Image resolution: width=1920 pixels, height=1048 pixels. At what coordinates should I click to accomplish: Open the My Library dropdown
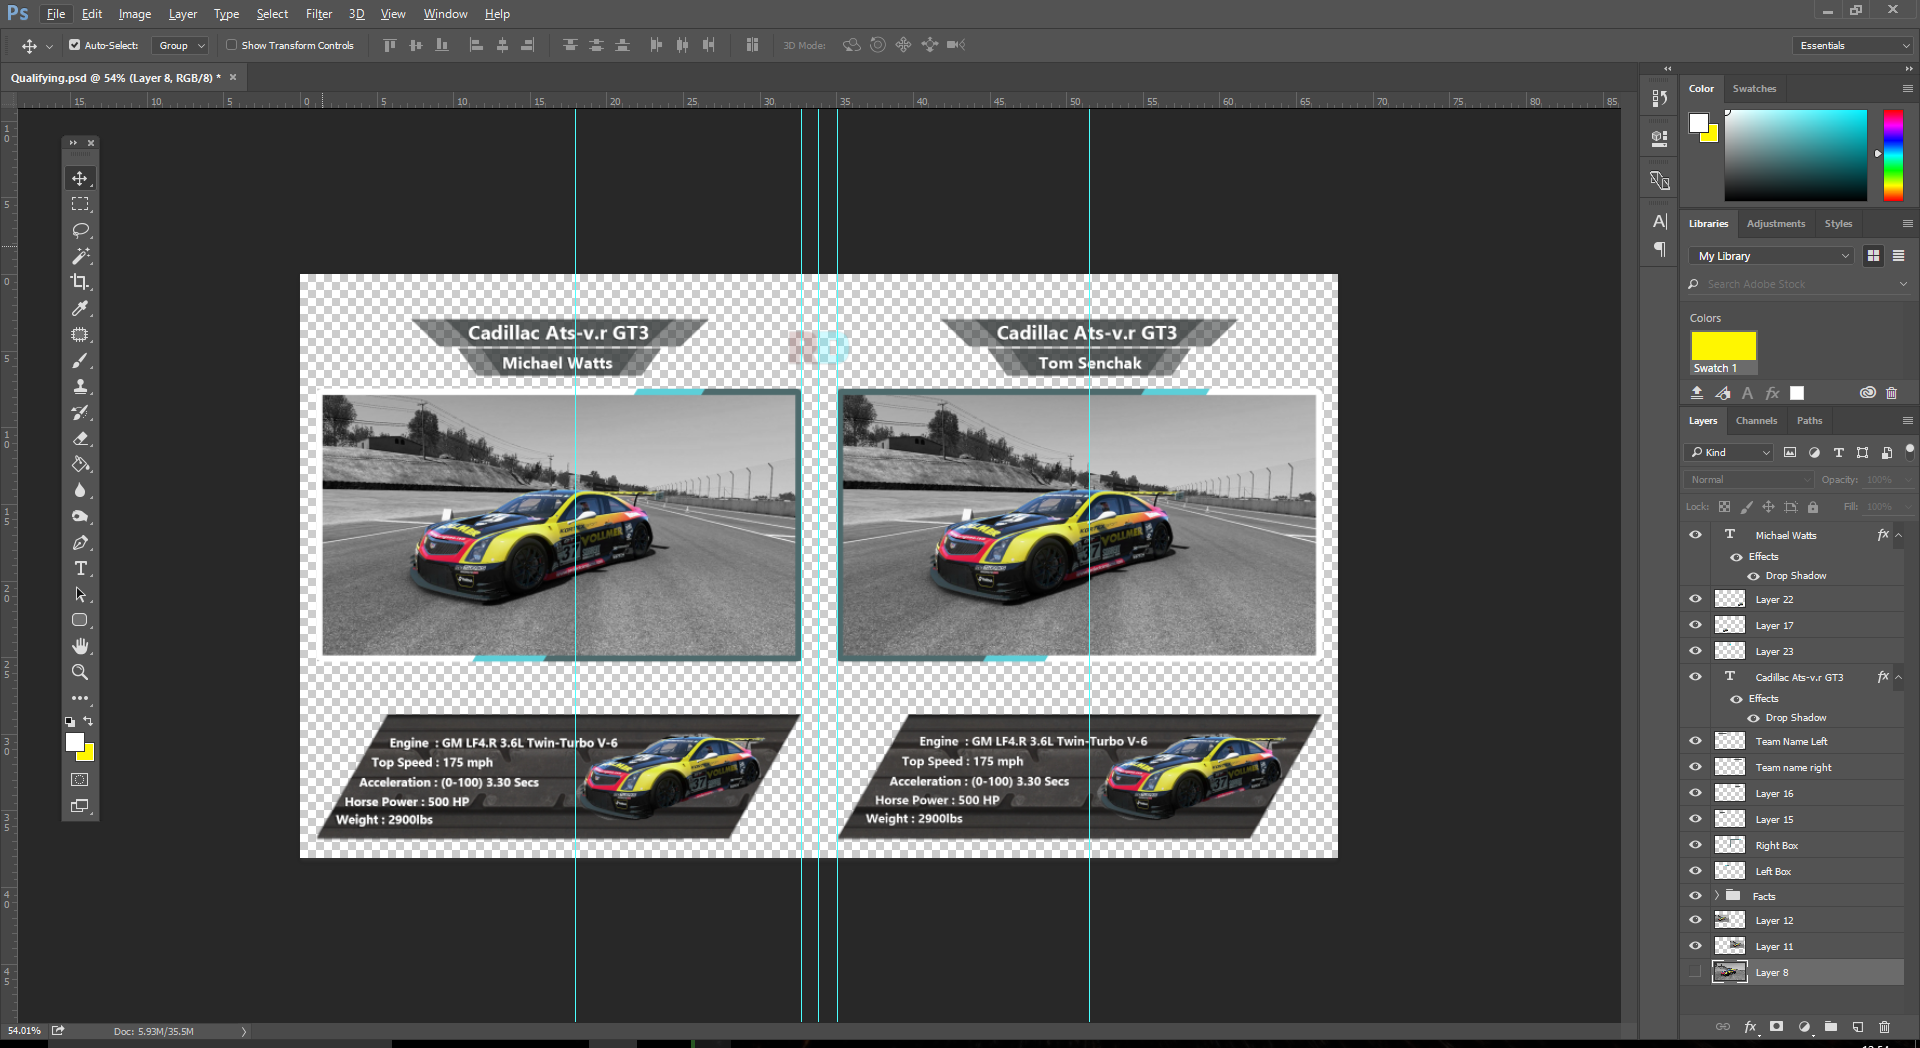pos(1771,256)
